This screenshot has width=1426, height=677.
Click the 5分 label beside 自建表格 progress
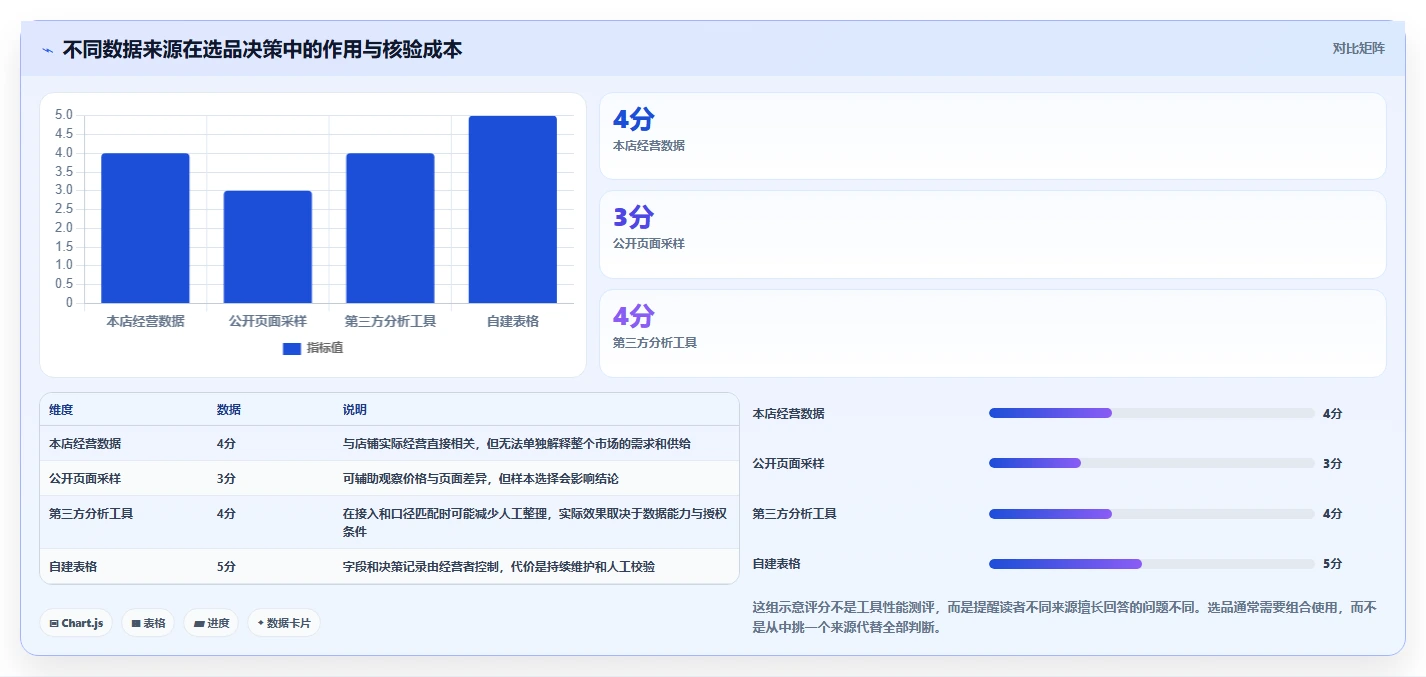(1332, 564)
